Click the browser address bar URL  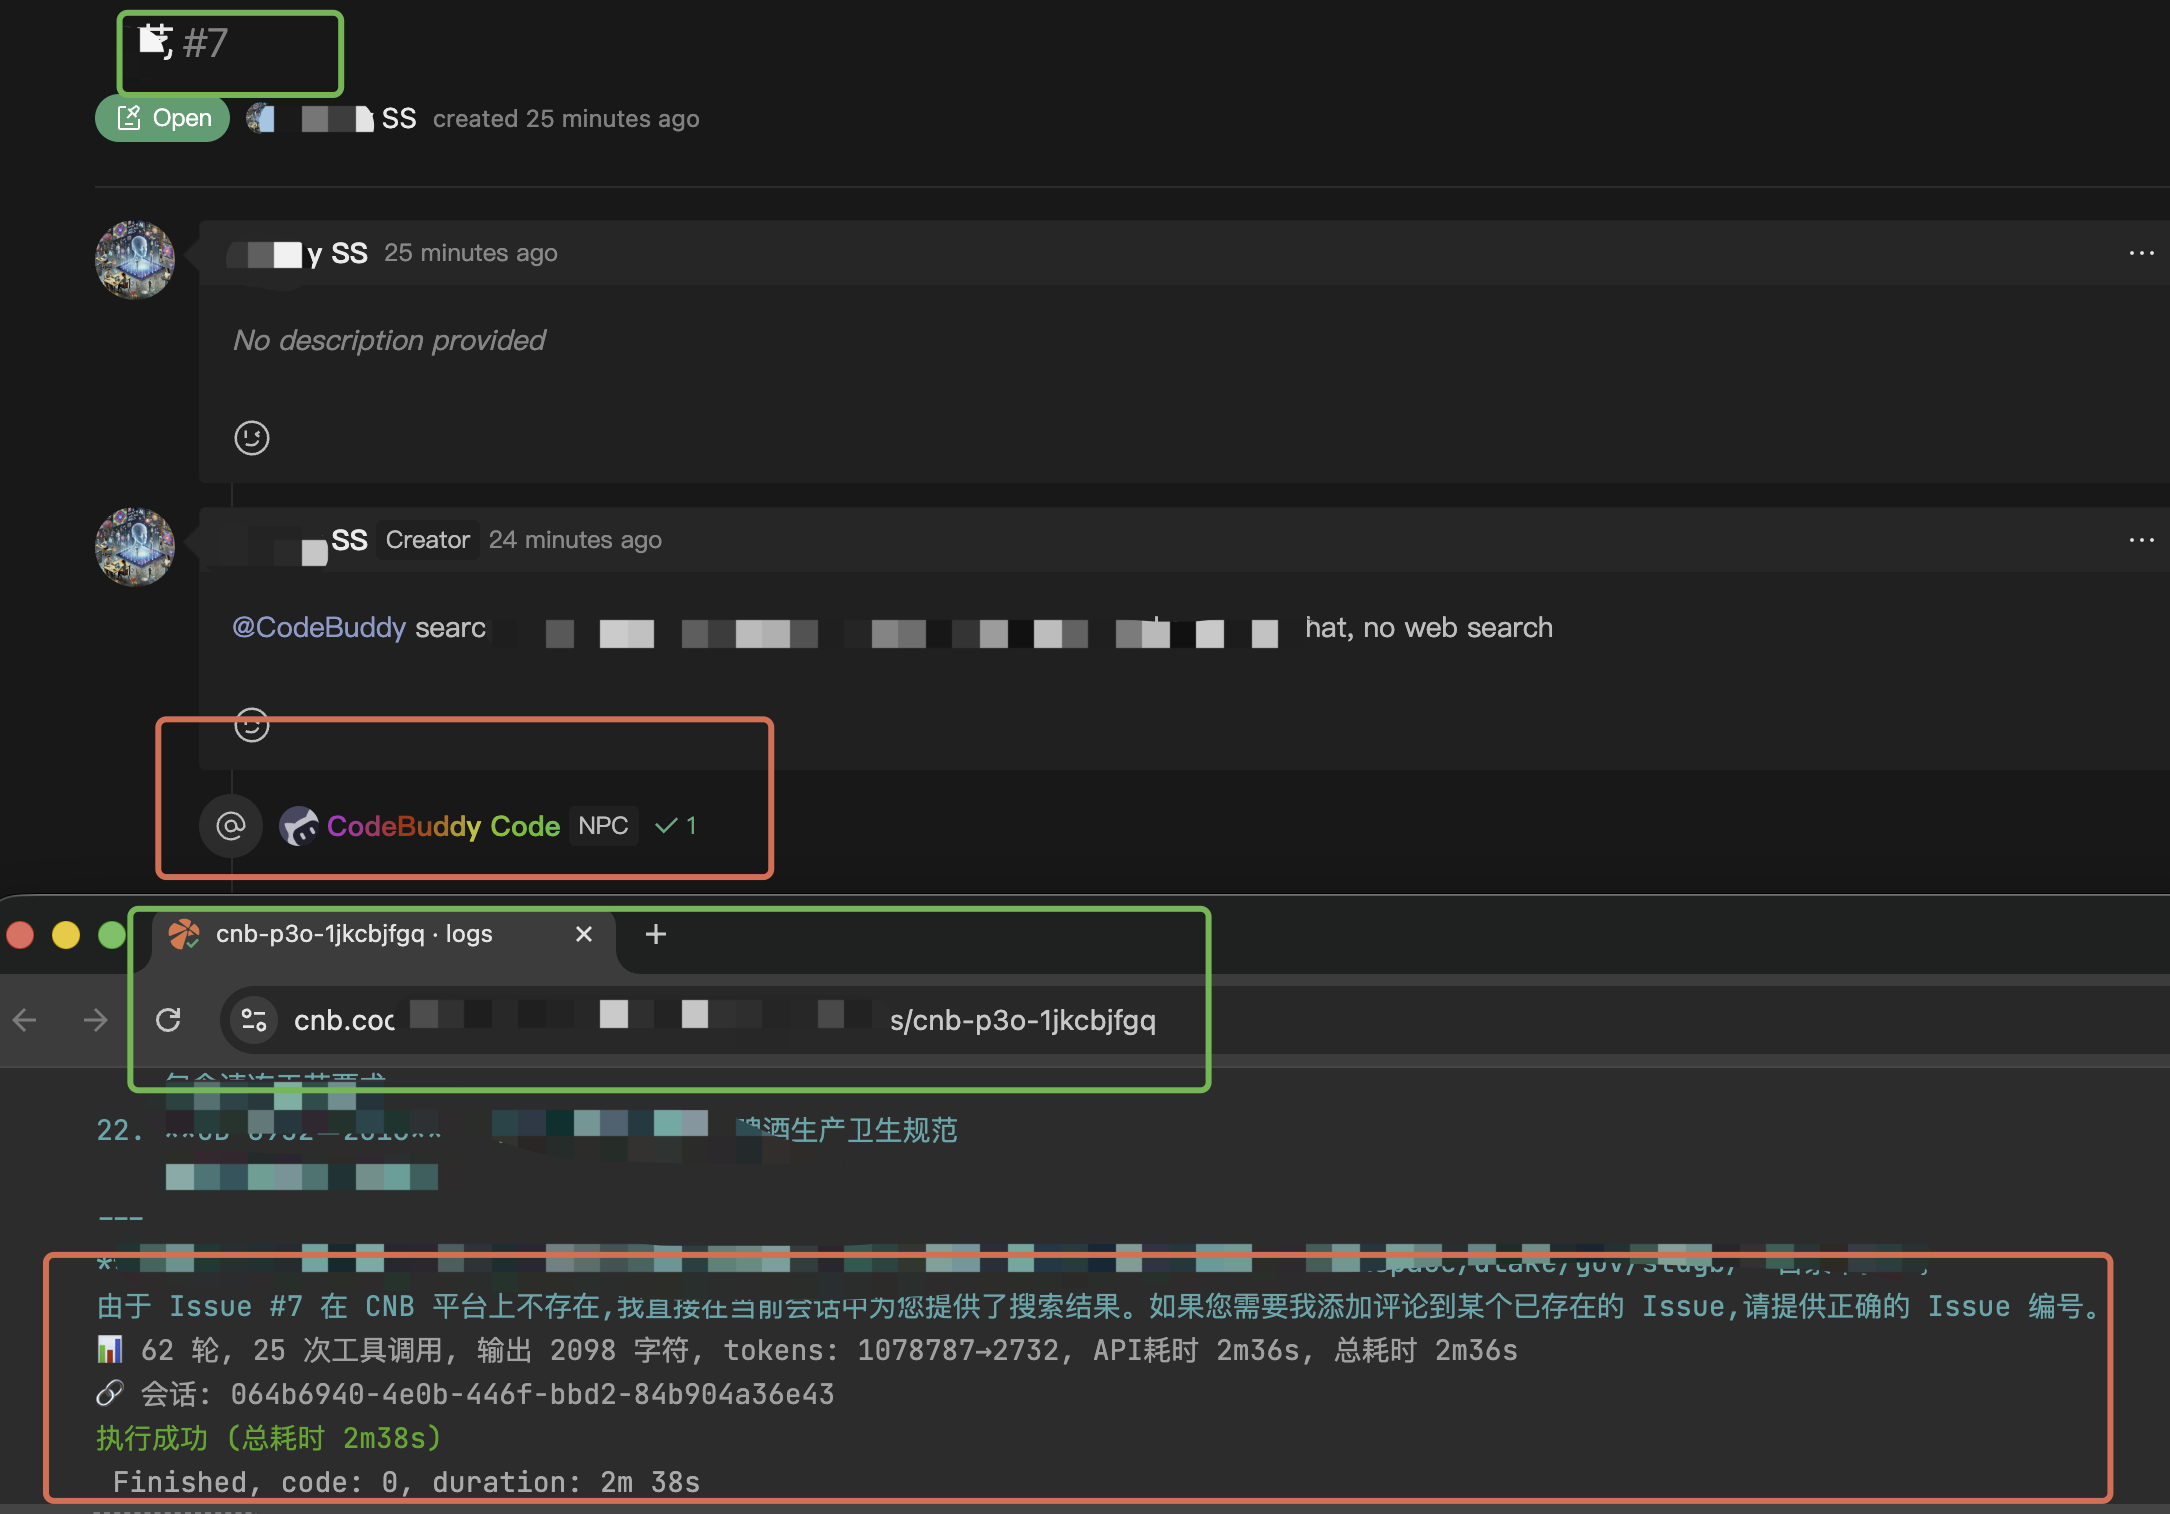[x=720, y=1020]
